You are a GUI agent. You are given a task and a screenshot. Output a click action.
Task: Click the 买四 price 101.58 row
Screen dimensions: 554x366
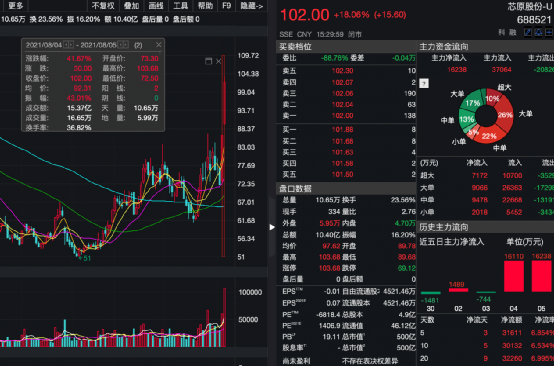point(346,163)
